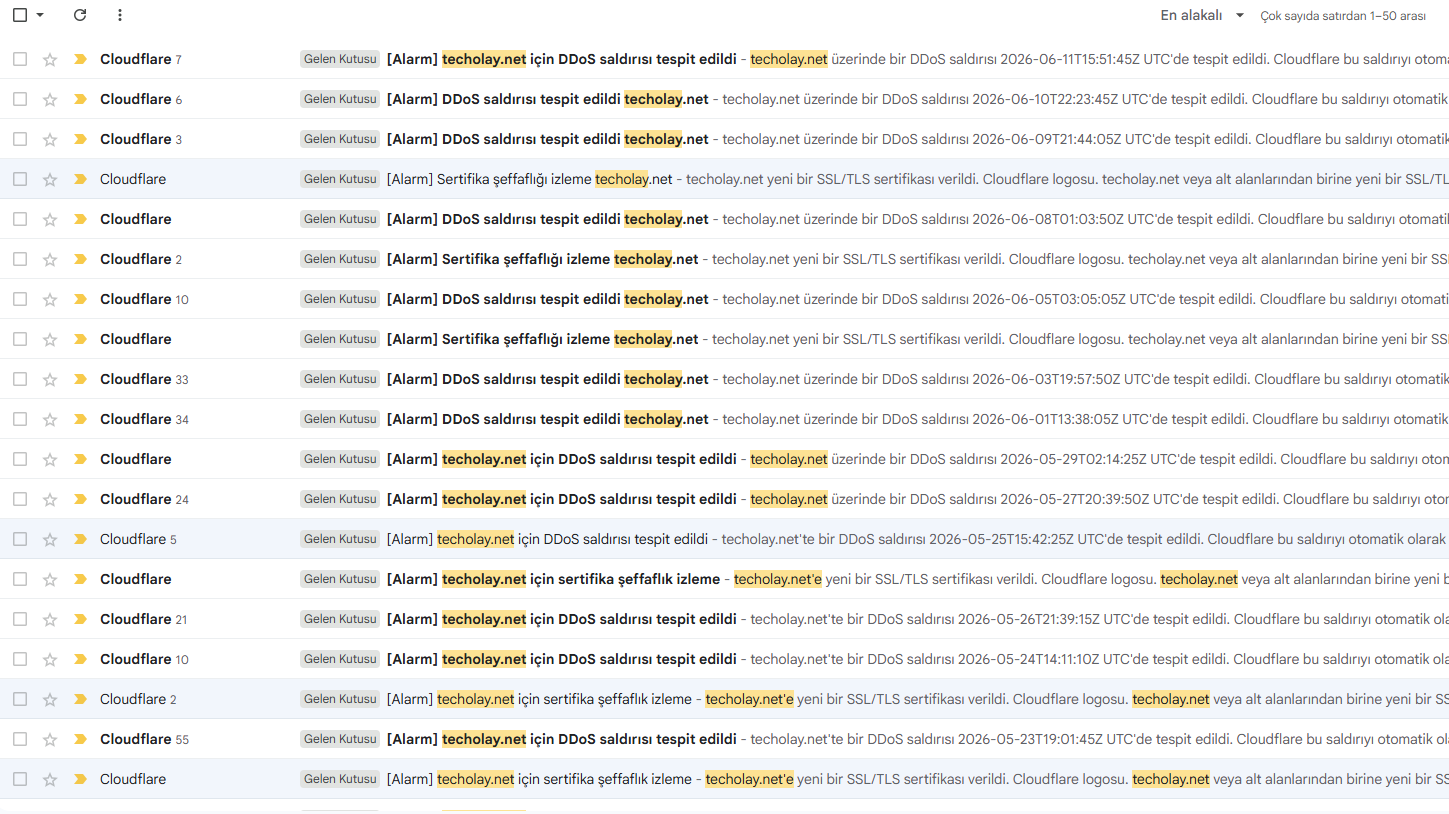
Task: Toggle importance marker on Cloudflare 3 row
Action: click(80, 139)
